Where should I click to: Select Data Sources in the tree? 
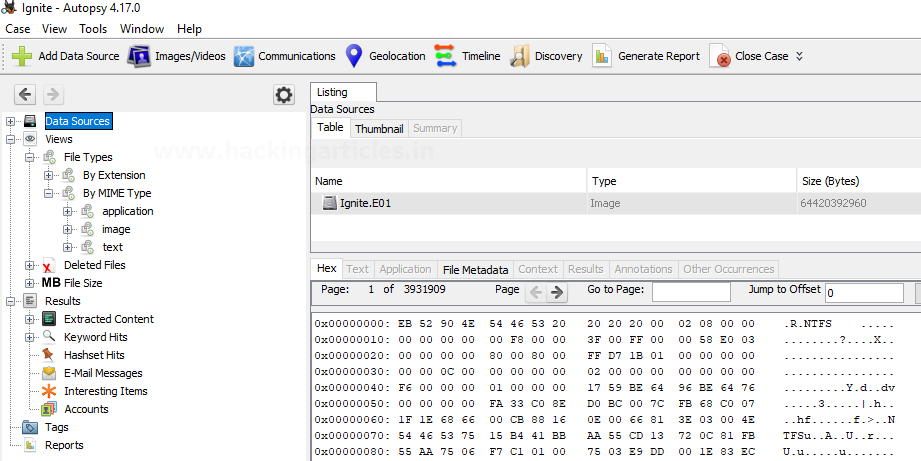pos(78,121)
